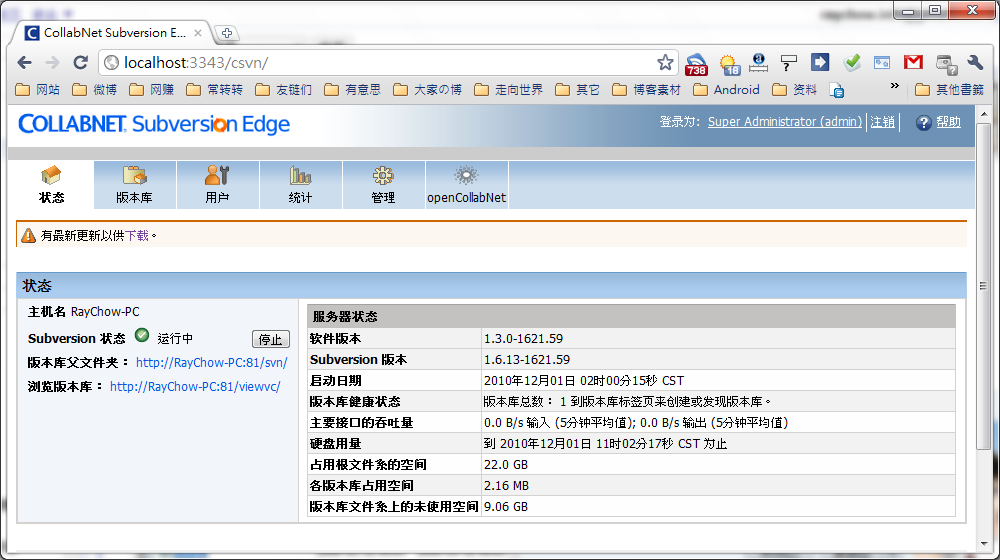Open the 友链们 bookmark folder
This screenshot has height=560, width=1000.
click(x=284, y=90)
